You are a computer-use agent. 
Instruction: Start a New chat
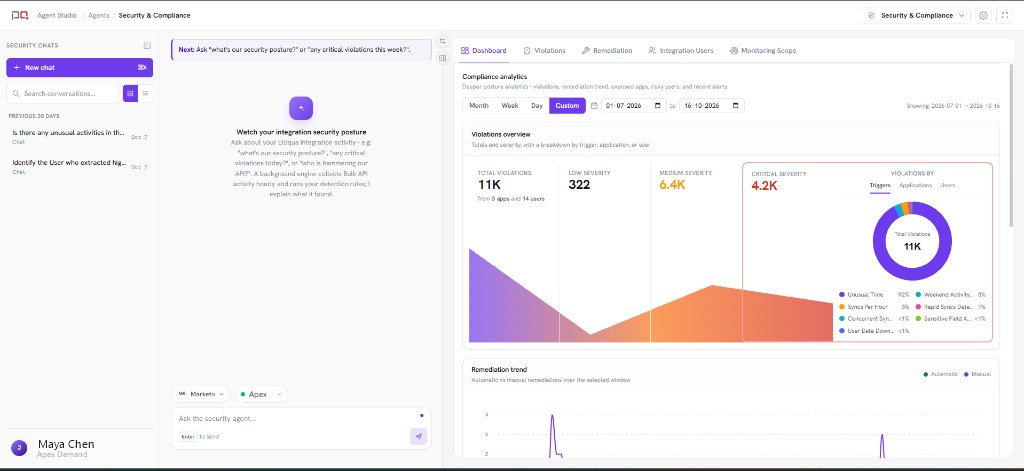80,67
